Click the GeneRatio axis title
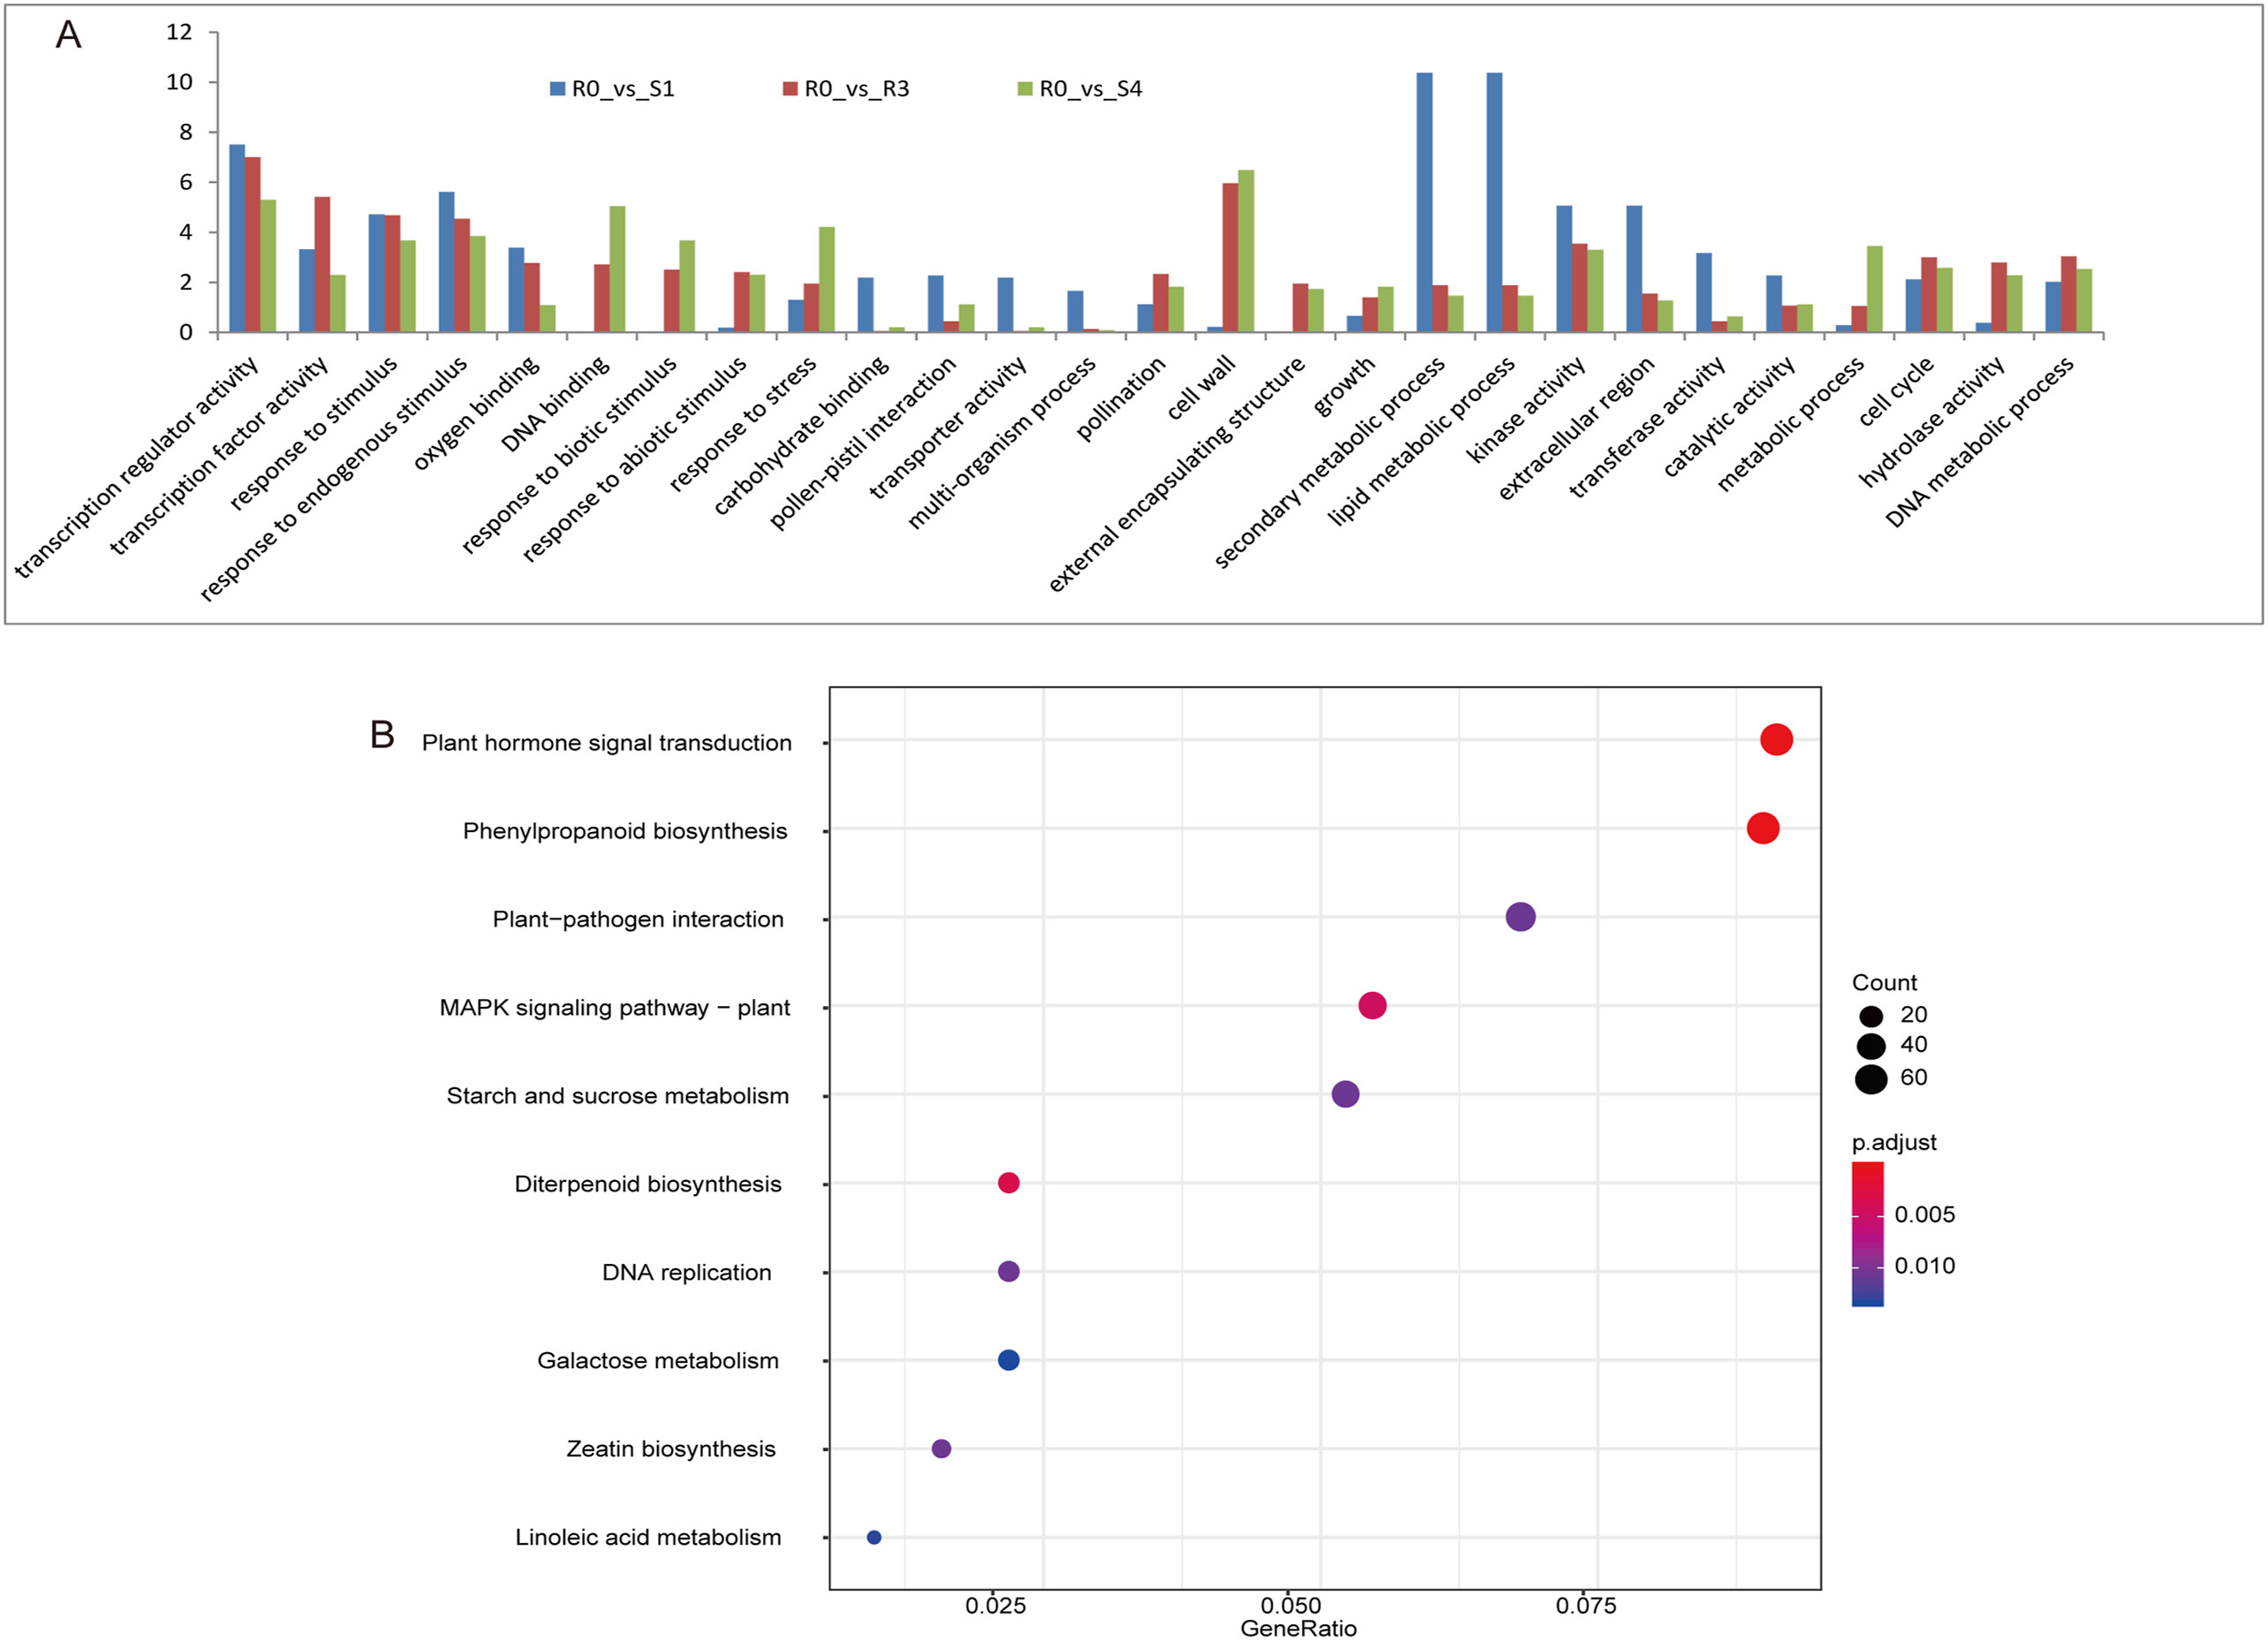The height and width of the screenshot is (1641, 2268). [1298, 1628]
